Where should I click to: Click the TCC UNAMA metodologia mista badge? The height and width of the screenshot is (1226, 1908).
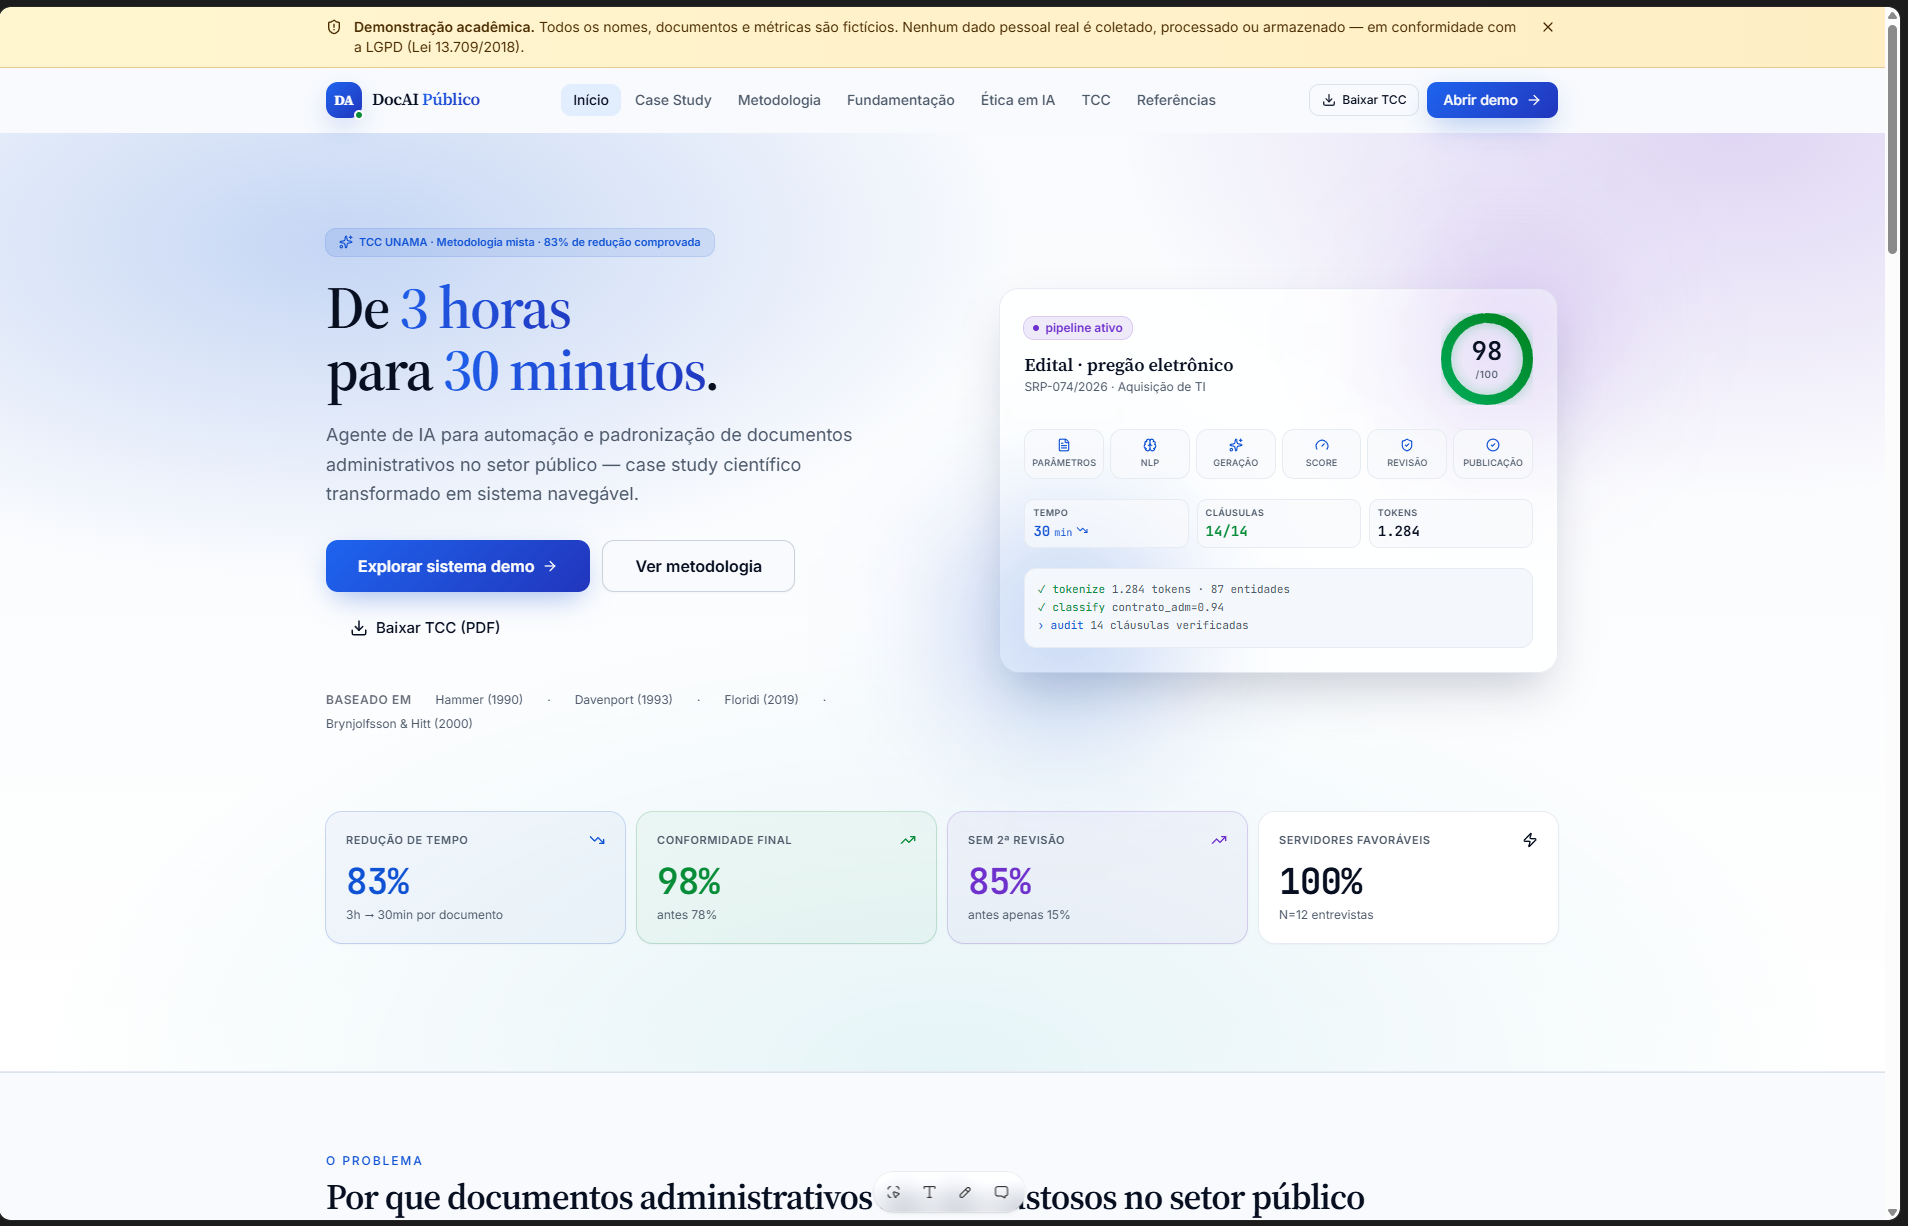tap(520, 242)
